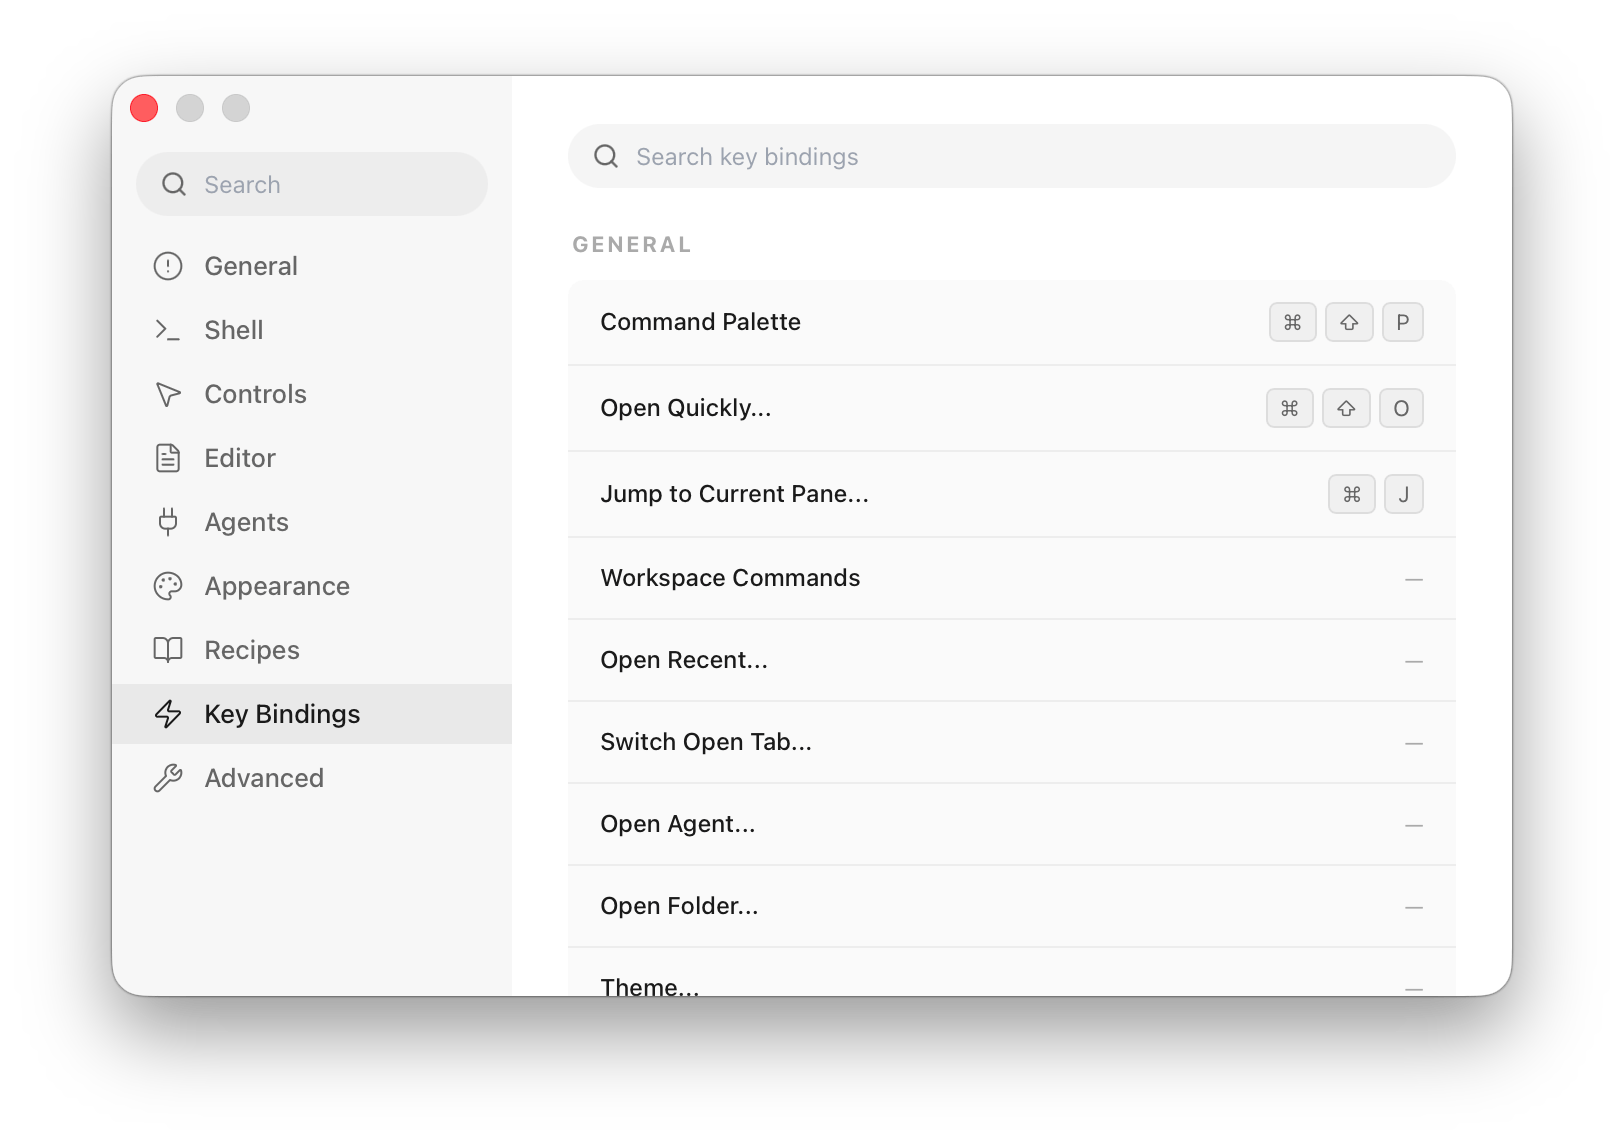The image size is (1624, 1144).
Task: Open the General settings section
Action: [x=312, y=266]
